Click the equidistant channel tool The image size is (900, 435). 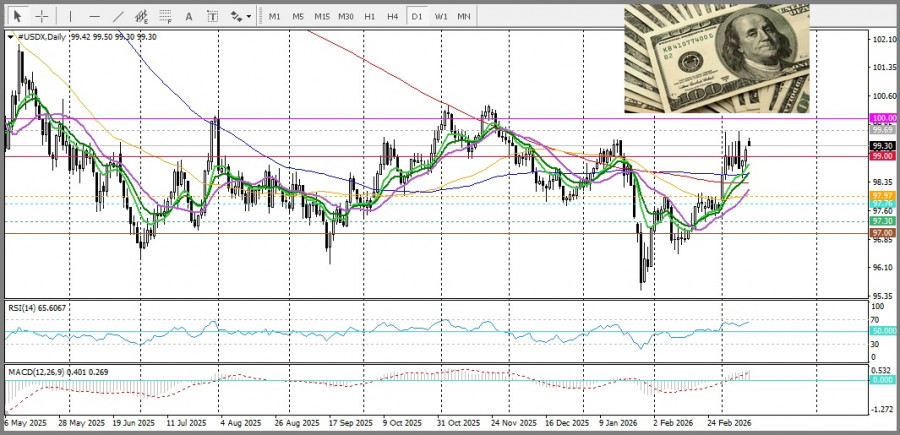pos(142,16)
